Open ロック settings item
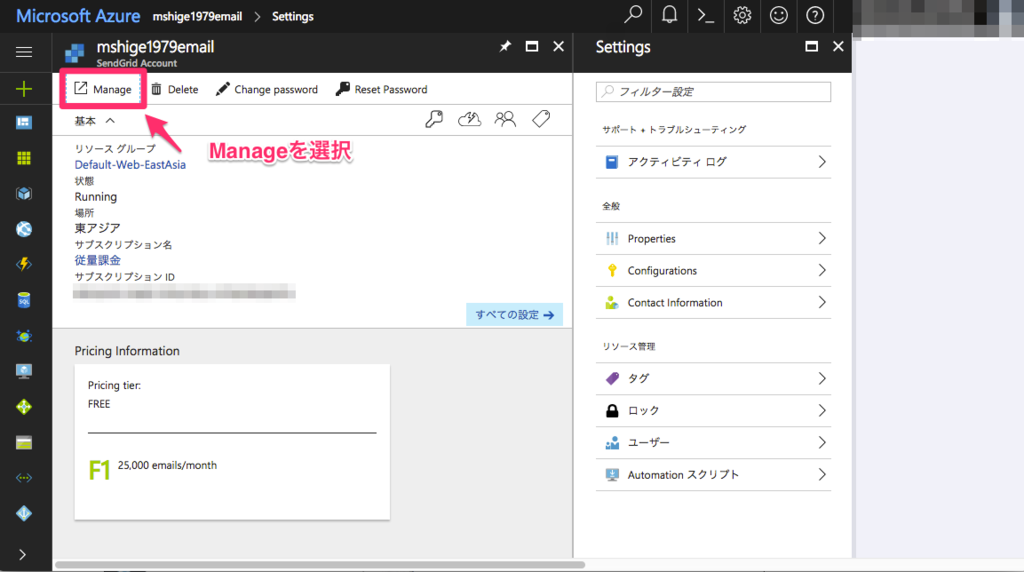The height and width of the screenshot is (572, 1024). (x=713, y=411)
